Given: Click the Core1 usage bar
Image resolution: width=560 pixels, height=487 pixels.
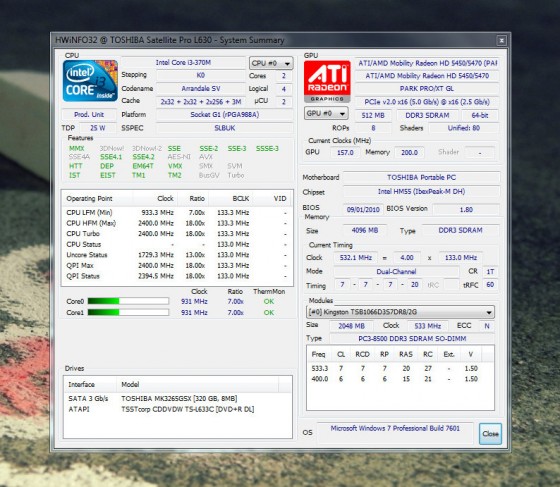Looking at the screenshot, I should click(128, 312).
